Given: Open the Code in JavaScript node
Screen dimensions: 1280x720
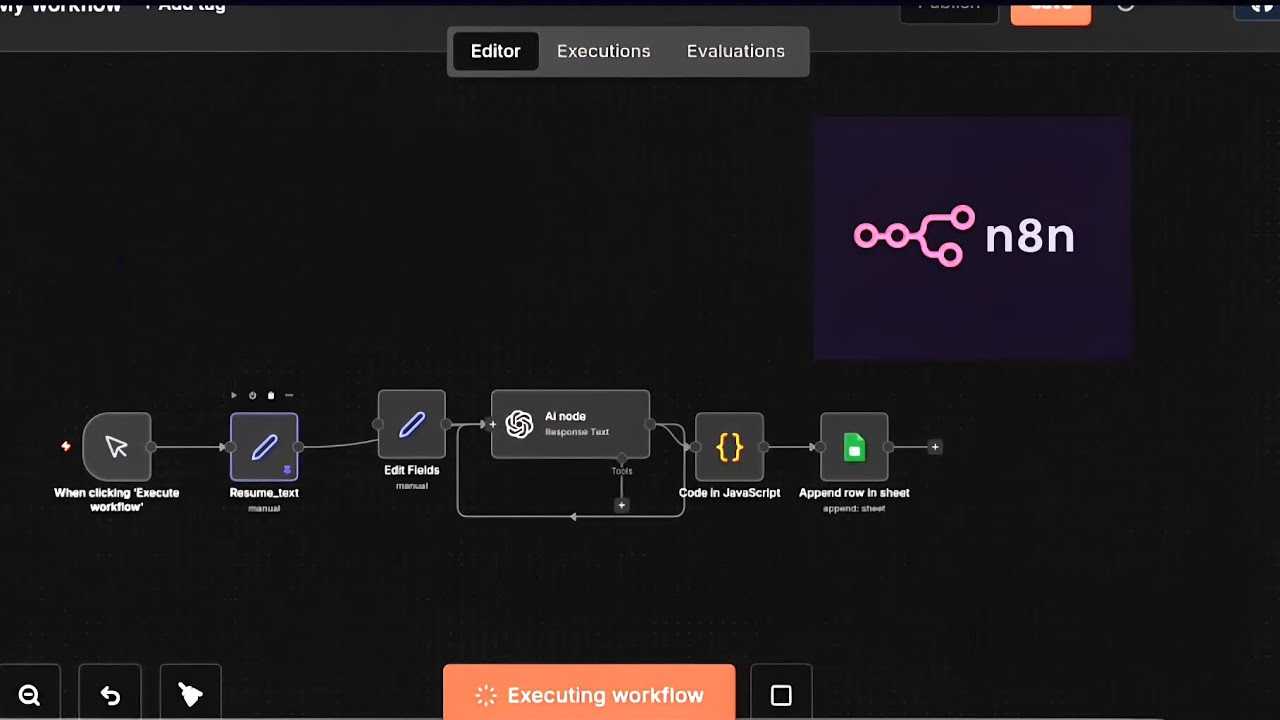Looking at the screenshot, I should (x=730, y=447).
